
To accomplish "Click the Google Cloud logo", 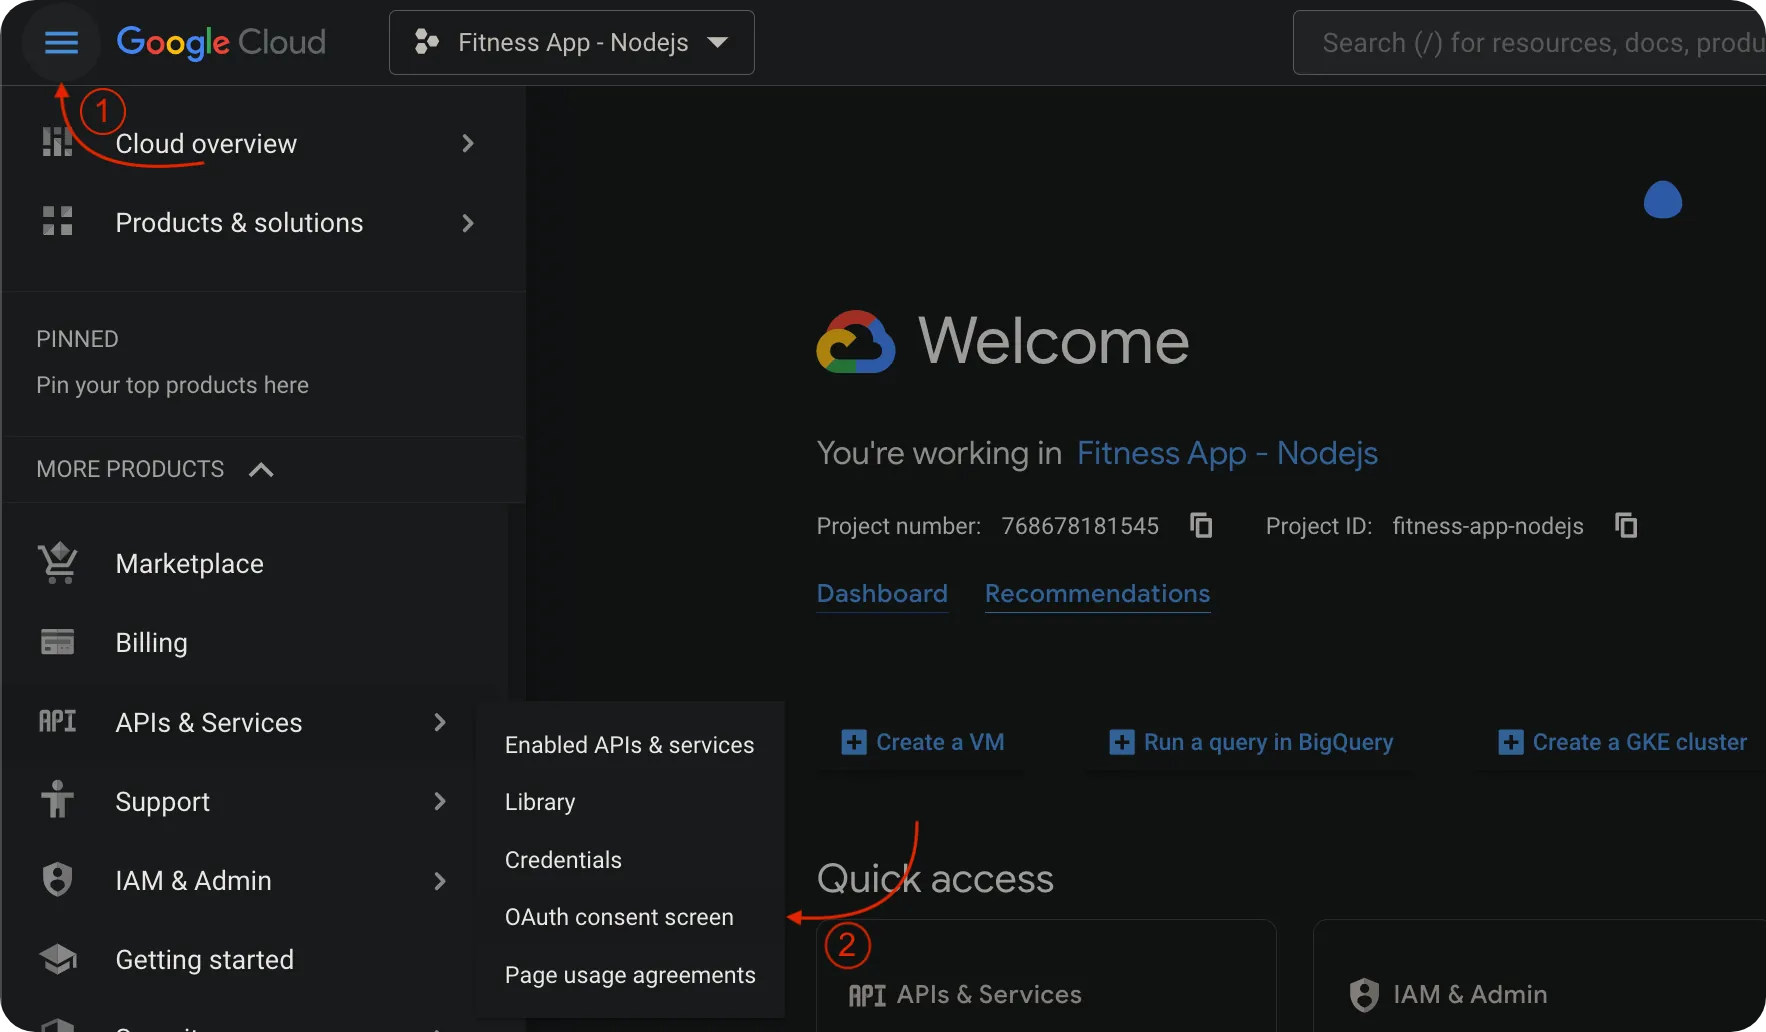I will pyautogui.click(x=221, y=42).
